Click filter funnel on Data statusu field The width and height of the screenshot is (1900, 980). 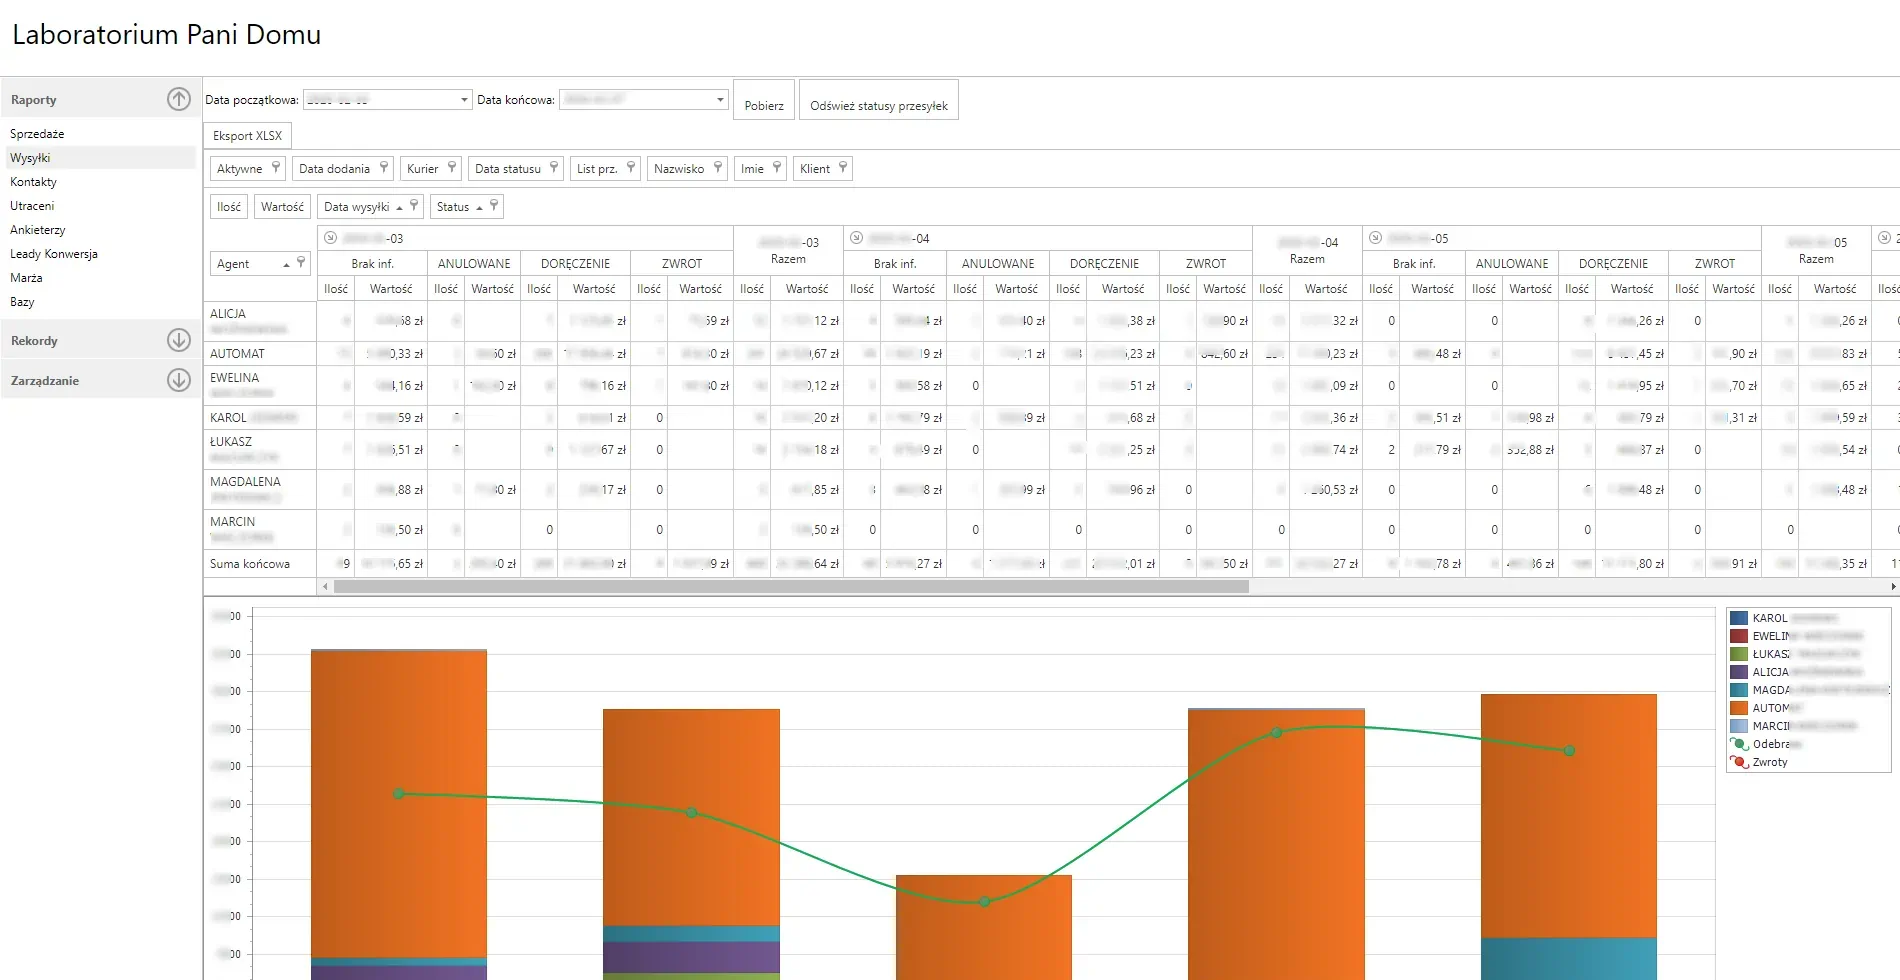coord(554,168)
